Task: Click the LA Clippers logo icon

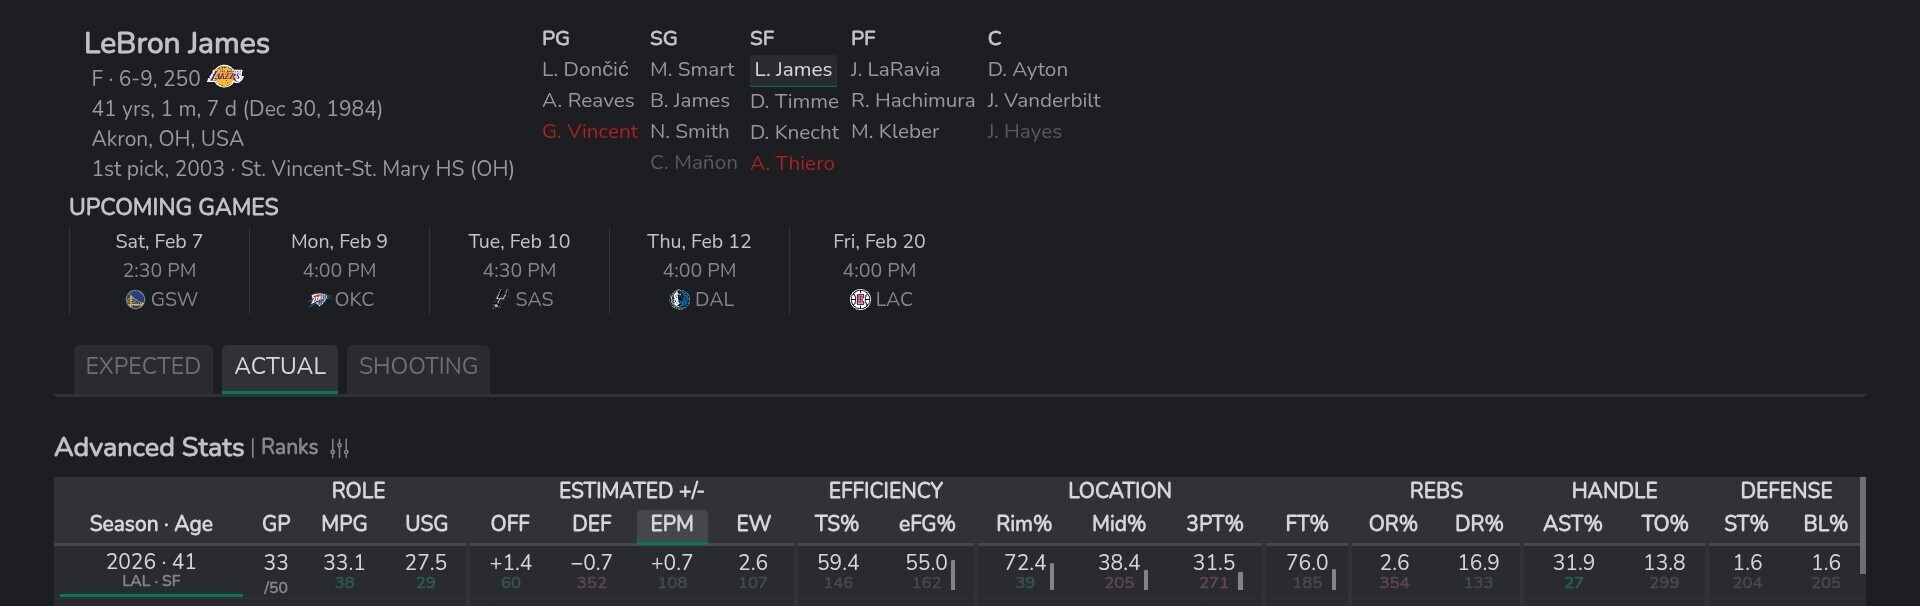Action: [860, 300]
